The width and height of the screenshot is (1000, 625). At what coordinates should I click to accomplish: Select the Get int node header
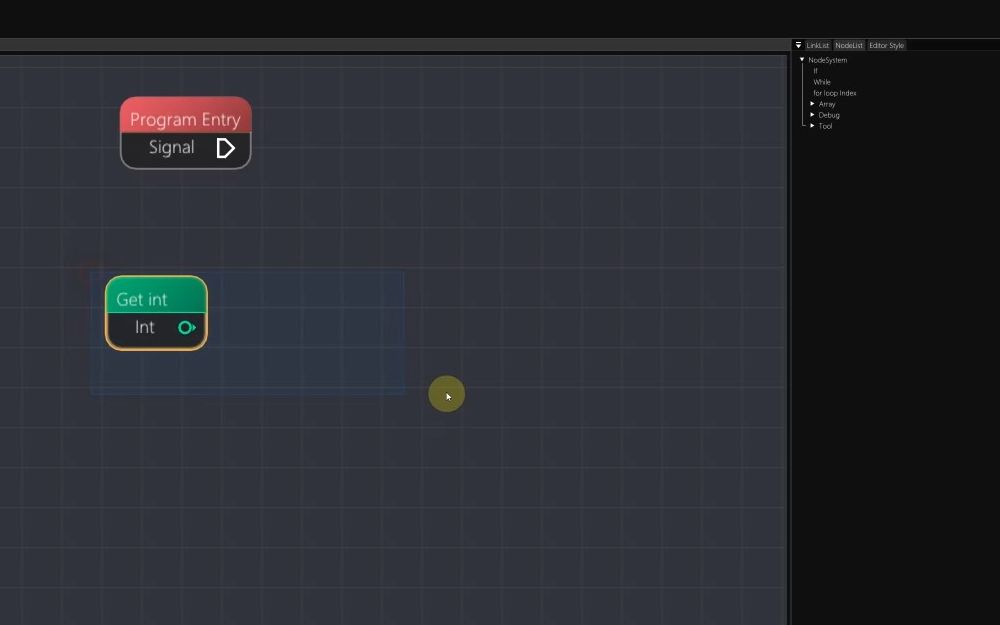[x=156, y=295]
